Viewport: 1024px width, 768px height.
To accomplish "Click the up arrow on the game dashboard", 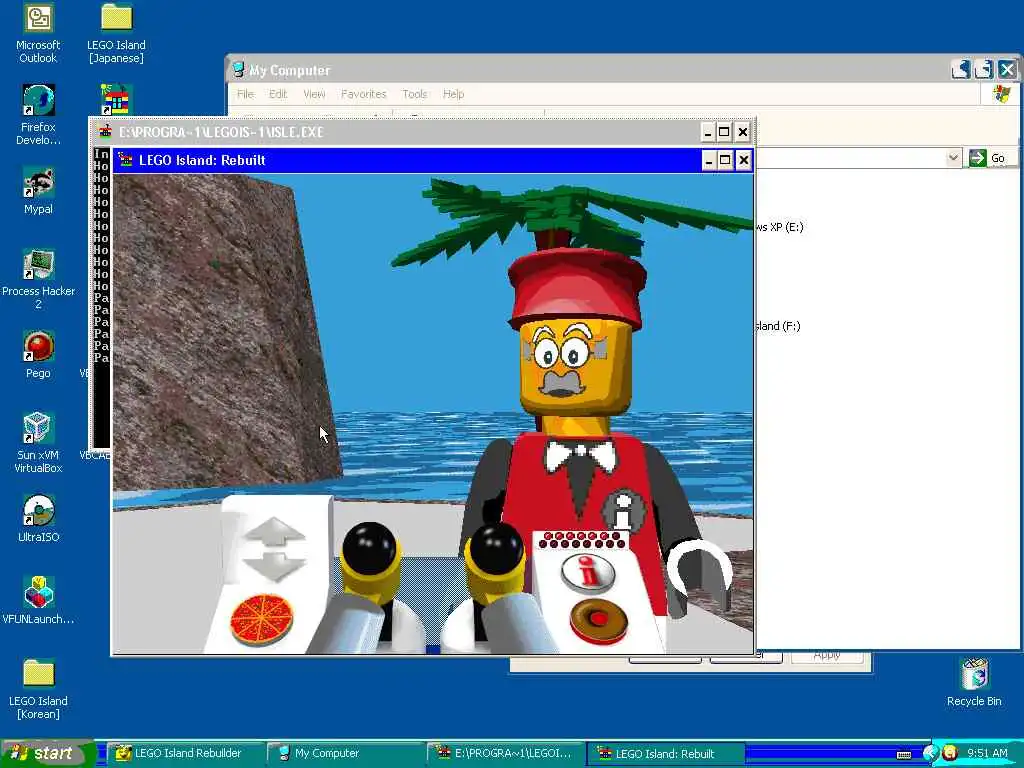I will [x=275, y=531].
